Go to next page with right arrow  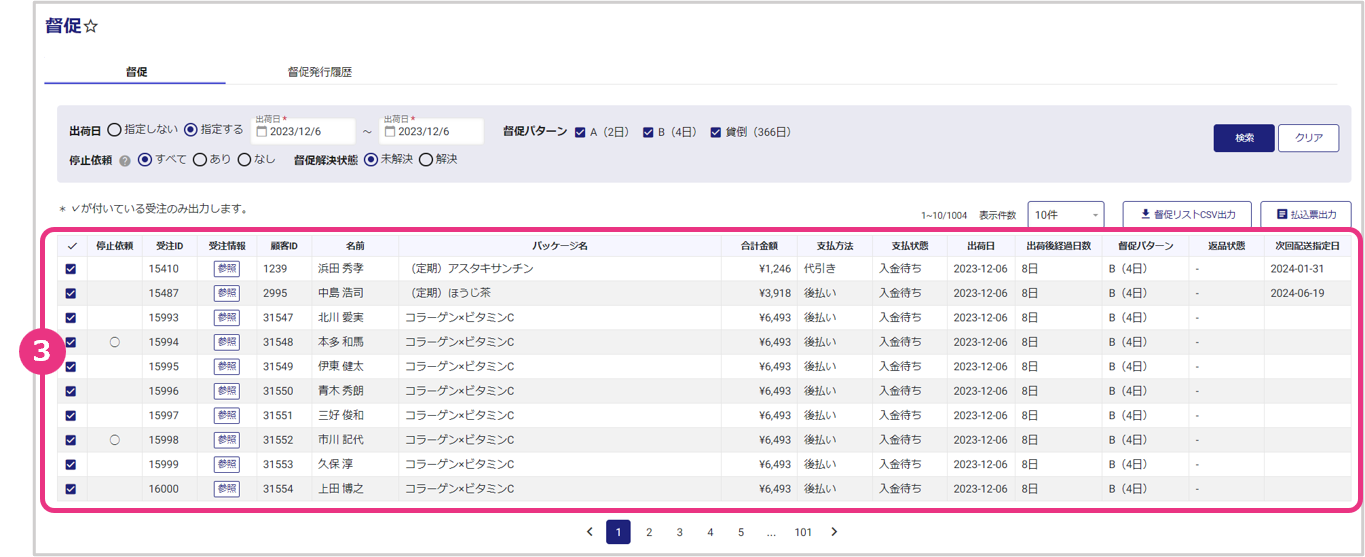[x=834, y=532]
